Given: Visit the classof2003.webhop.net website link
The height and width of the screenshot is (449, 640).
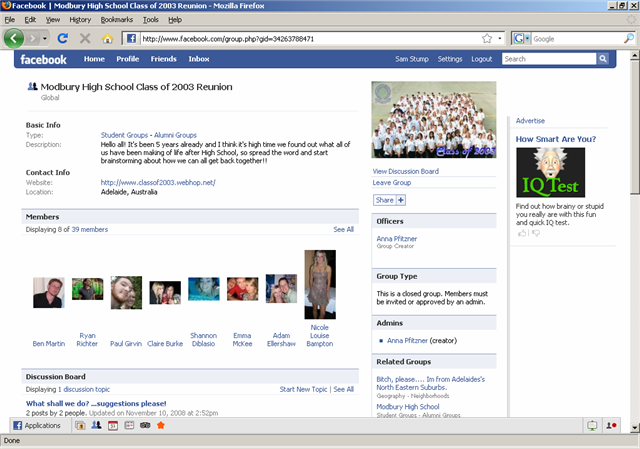Looking at the screenshot, I should point(158,182).
